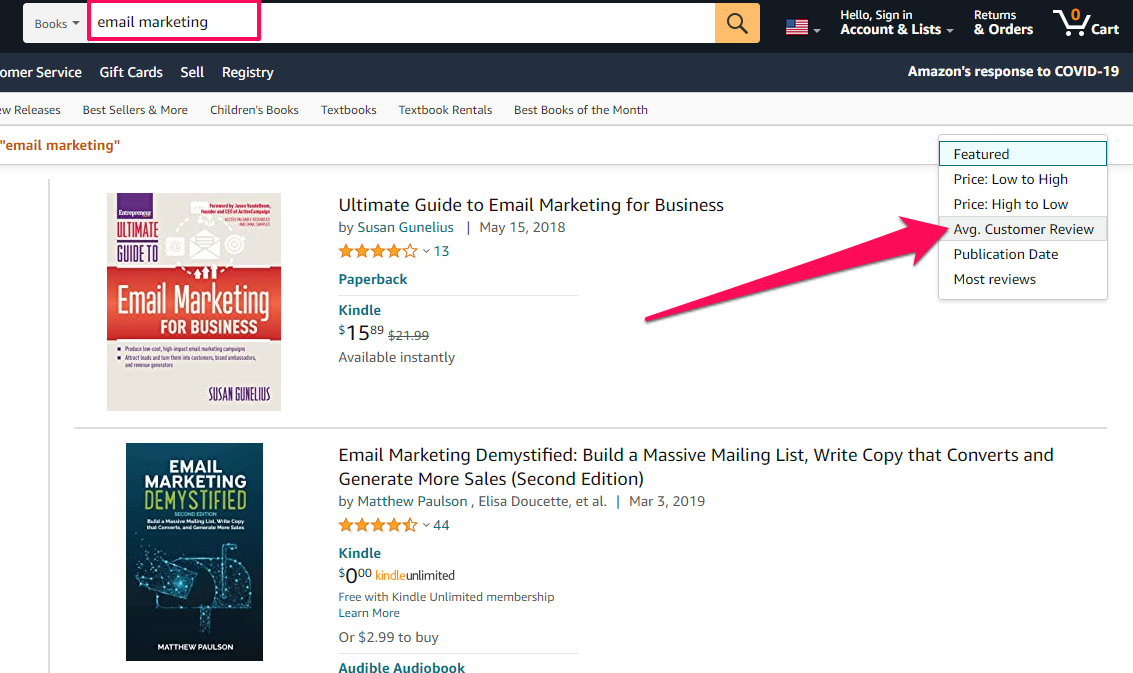The height and width of the screenshot is (673, 1133).
Task: Select Publication Date sort option
Action: tap(1005, 254)
